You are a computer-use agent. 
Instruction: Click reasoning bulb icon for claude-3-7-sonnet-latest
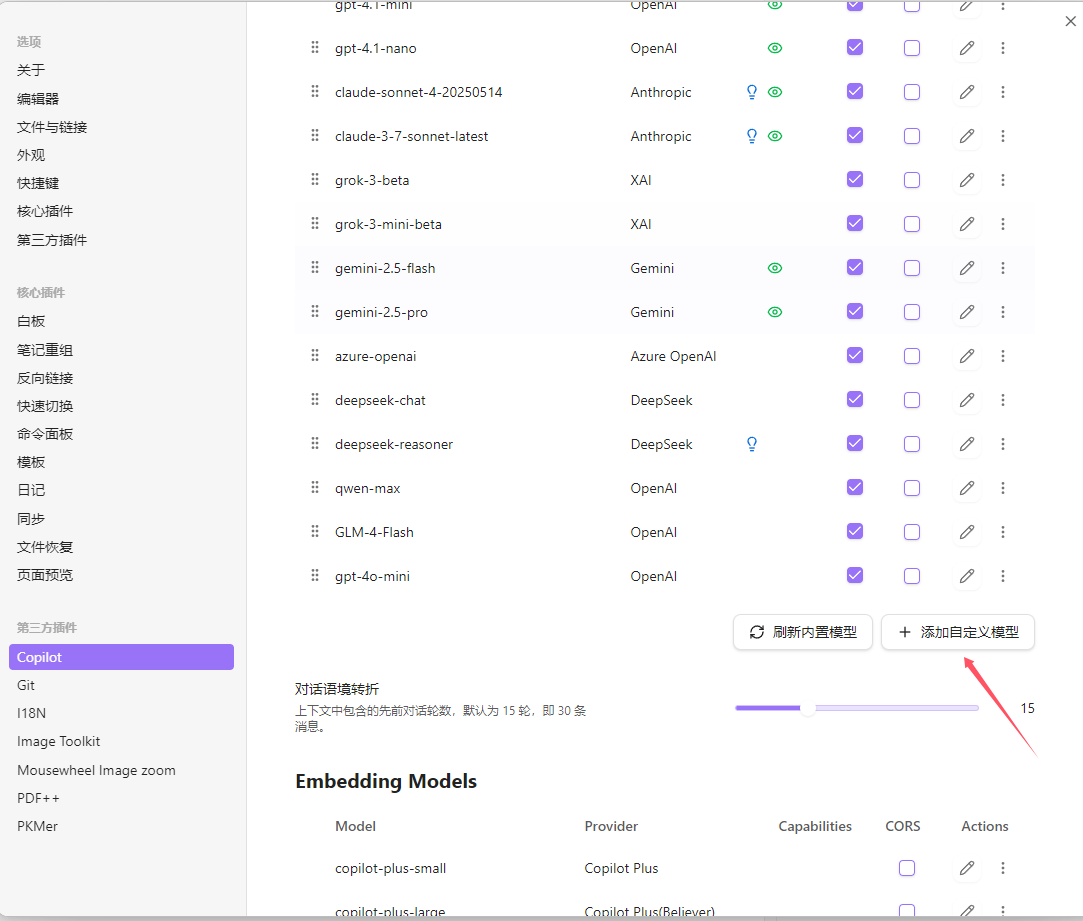(x=752, y=136)
